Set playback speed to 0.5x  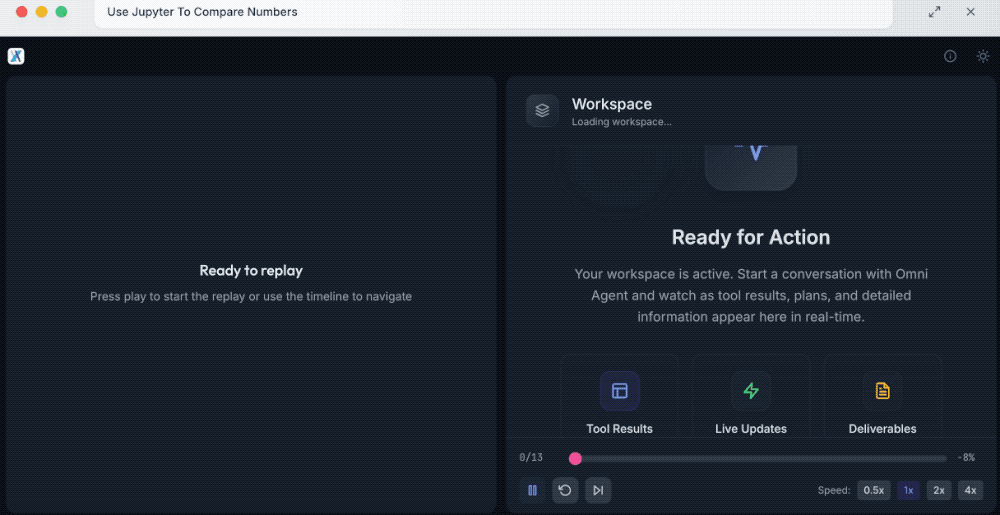coord(874,490)
